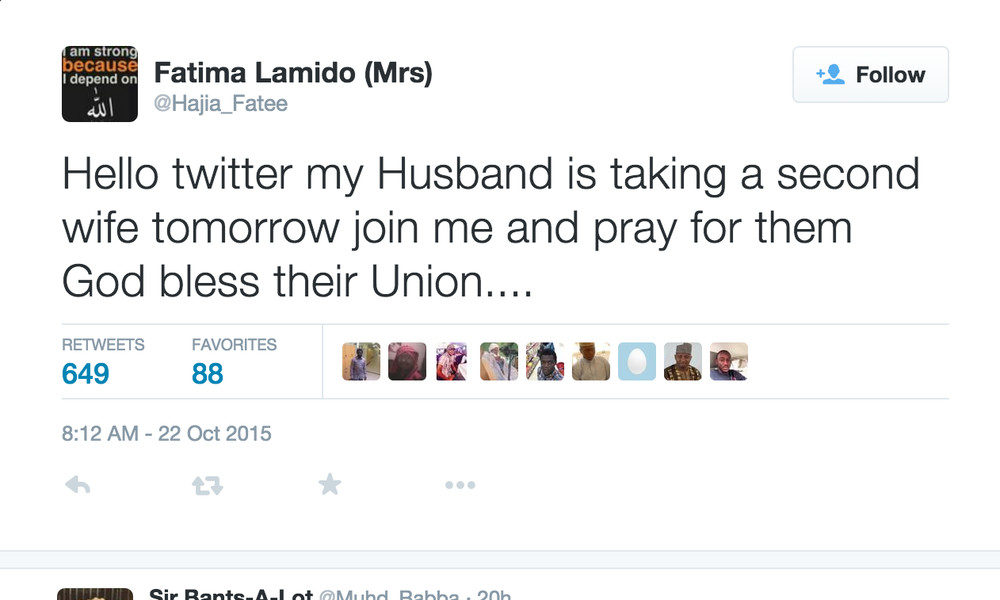
Task: Retweet Fatima Lamido's tweet
Action: (x=207, y=486)
